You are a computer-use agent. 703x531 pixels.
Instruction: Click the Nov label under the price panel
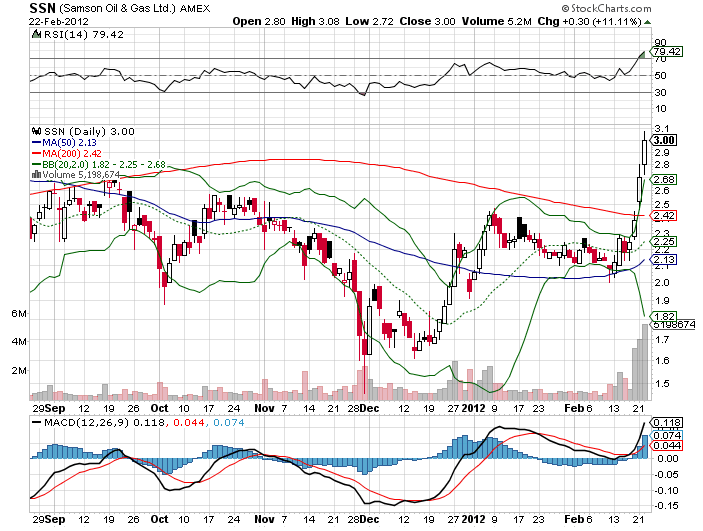coord(264,408)
